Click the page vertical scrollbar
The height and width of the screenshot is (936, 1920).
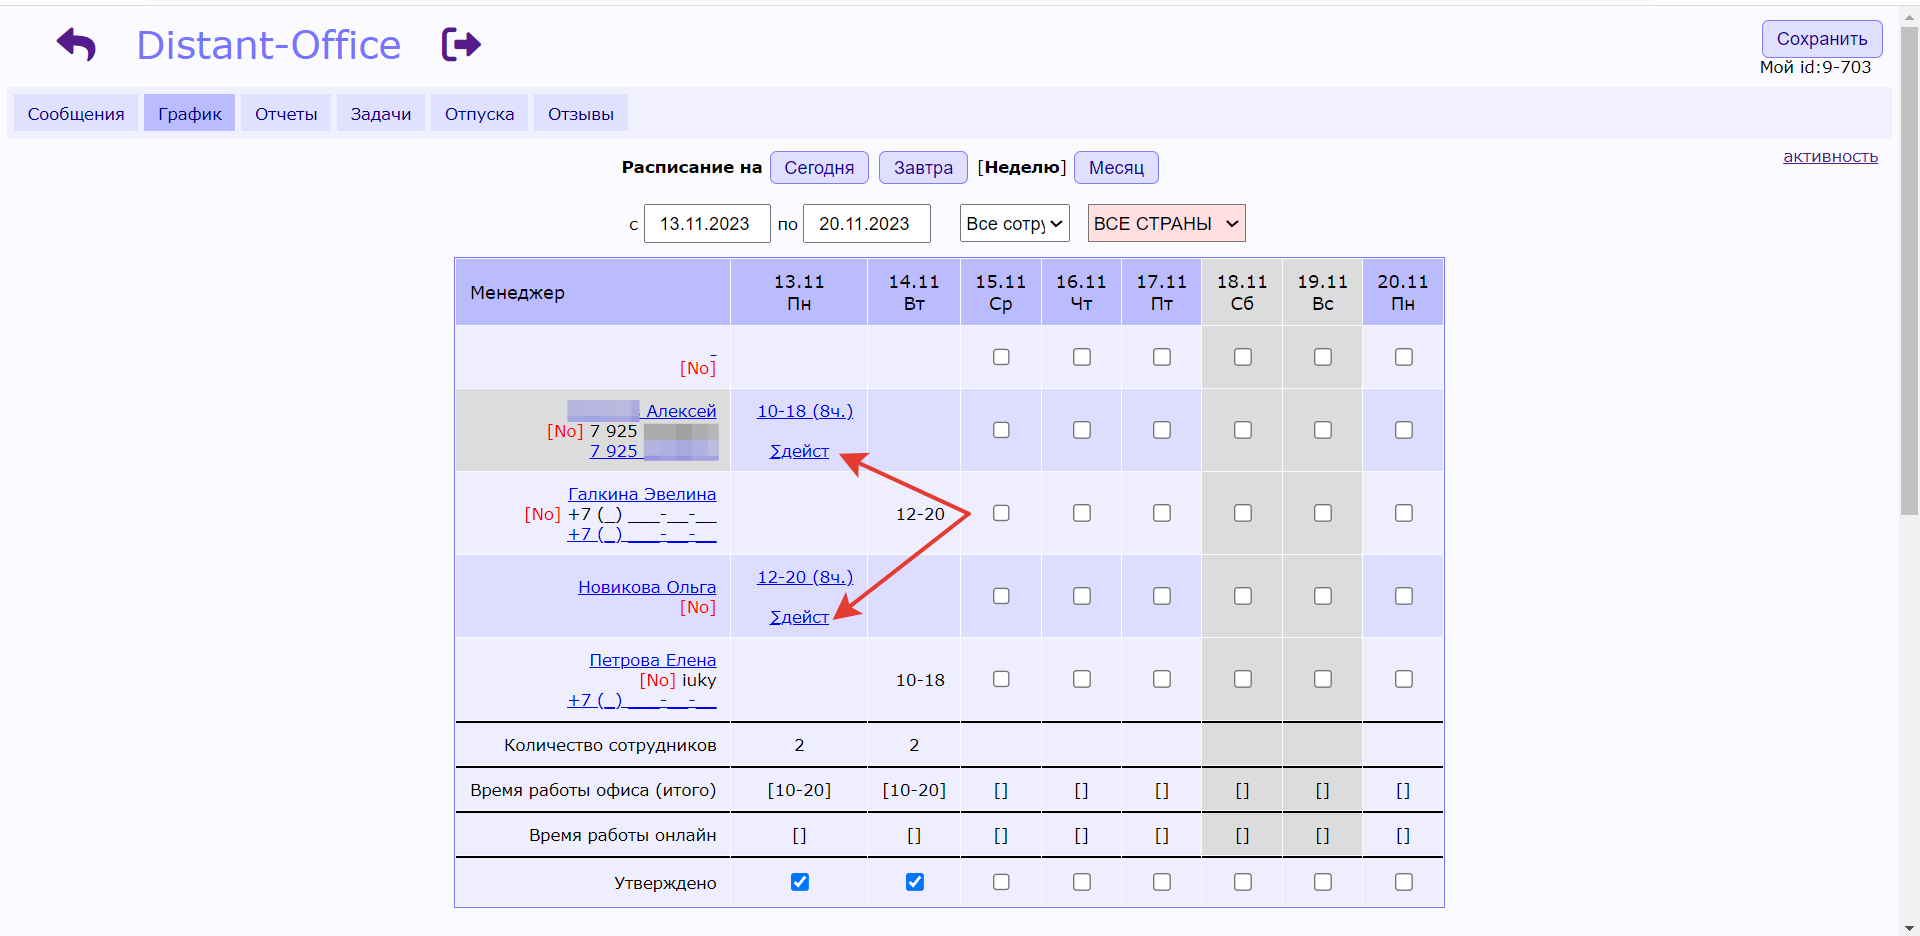[1909, 270]
